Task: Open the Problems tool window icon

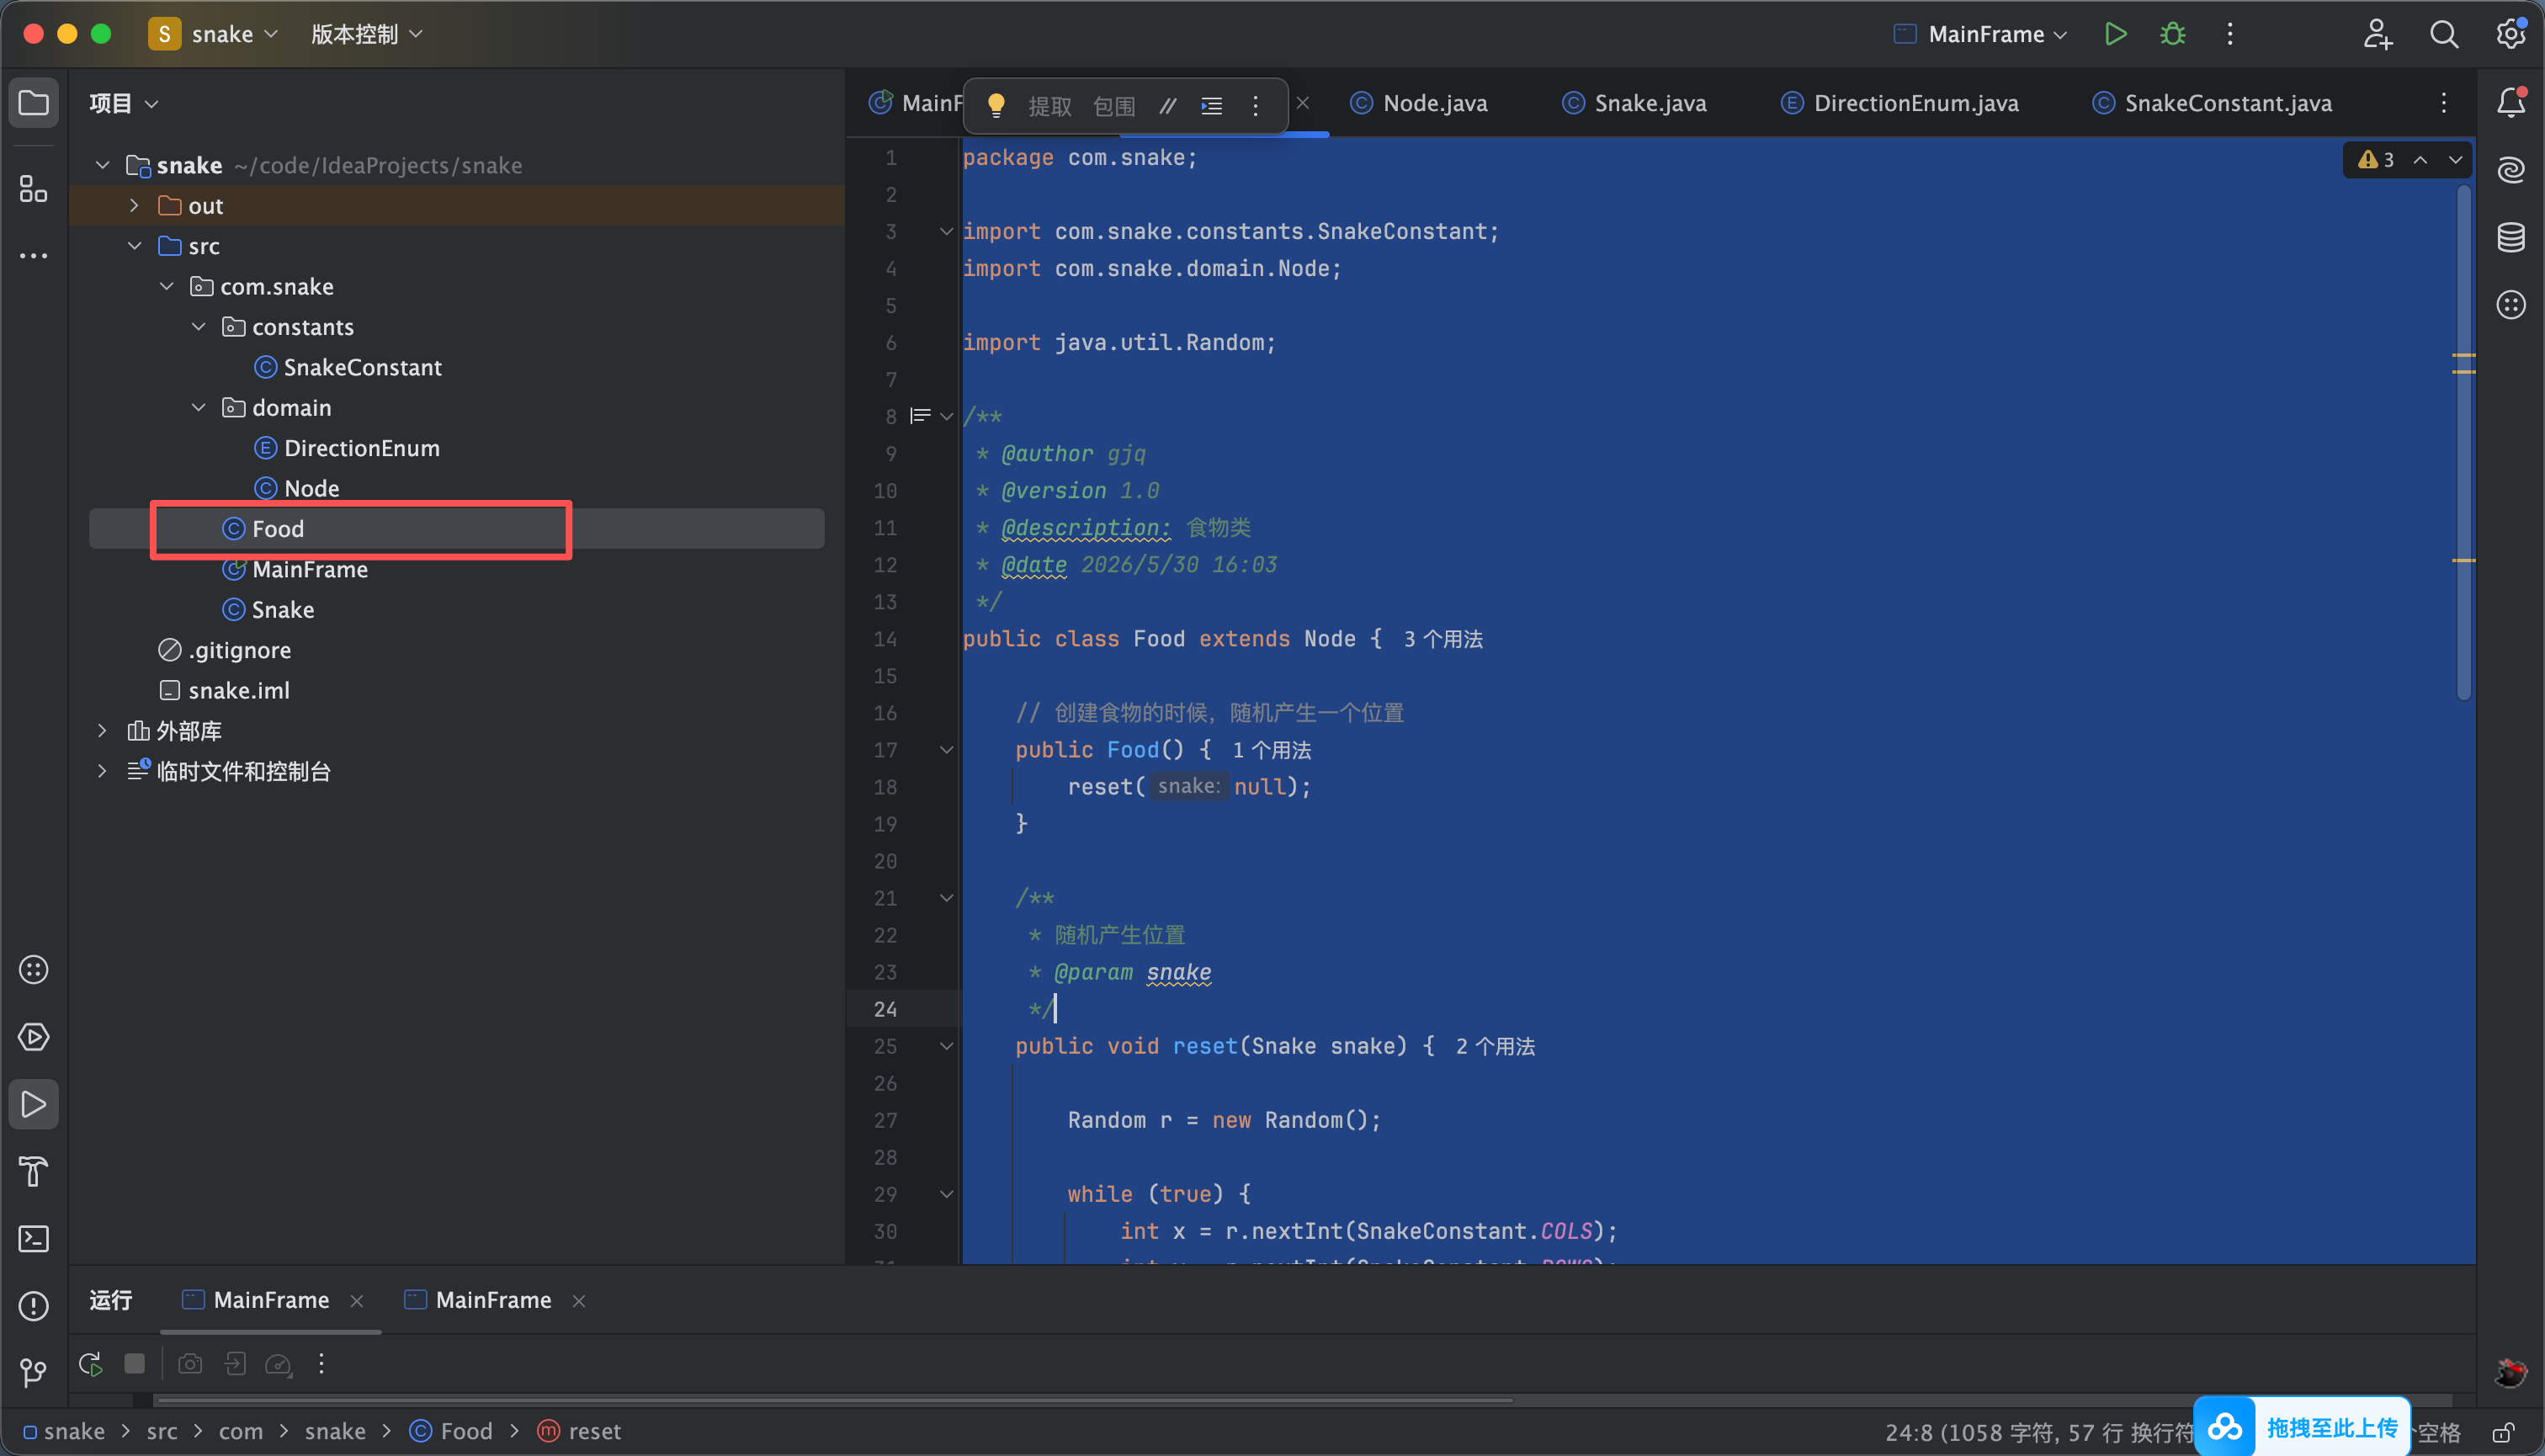Action: pos(34,1306)
